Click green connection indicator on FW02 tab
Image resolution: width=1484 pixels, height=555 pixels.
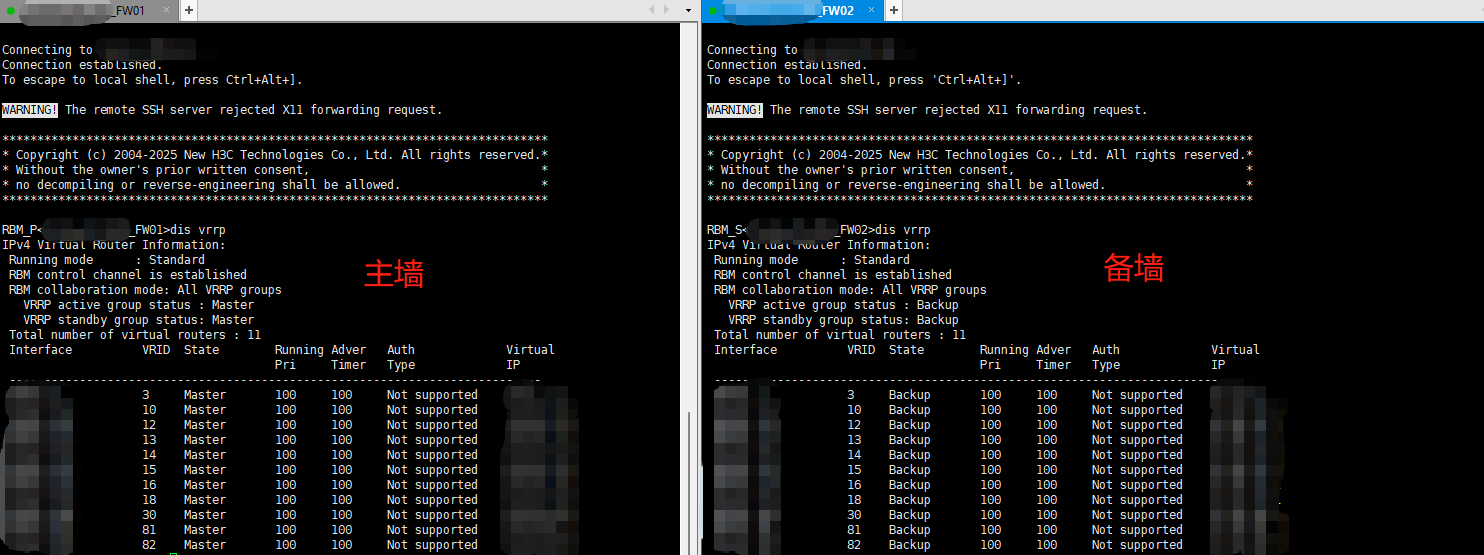(x=712, y=10)
